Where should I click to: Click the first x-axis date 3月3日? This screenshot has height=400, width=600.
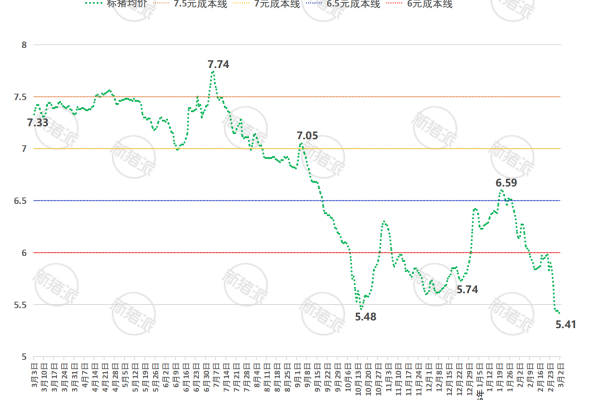point(33,379)
